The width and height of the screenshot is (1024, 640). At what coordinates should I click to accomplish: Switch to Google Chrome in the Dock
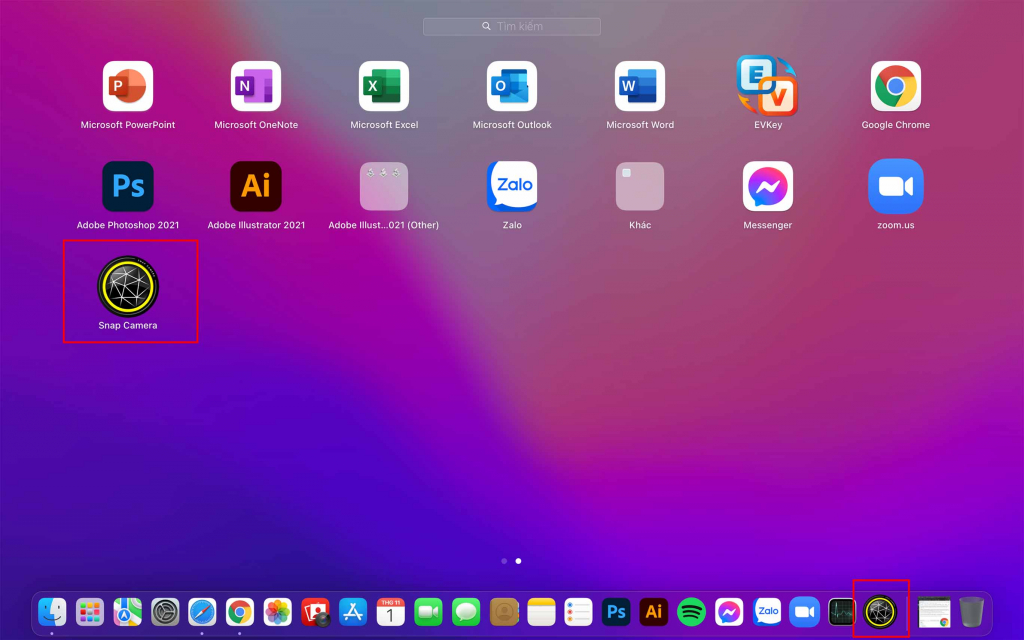click(240, 613)
